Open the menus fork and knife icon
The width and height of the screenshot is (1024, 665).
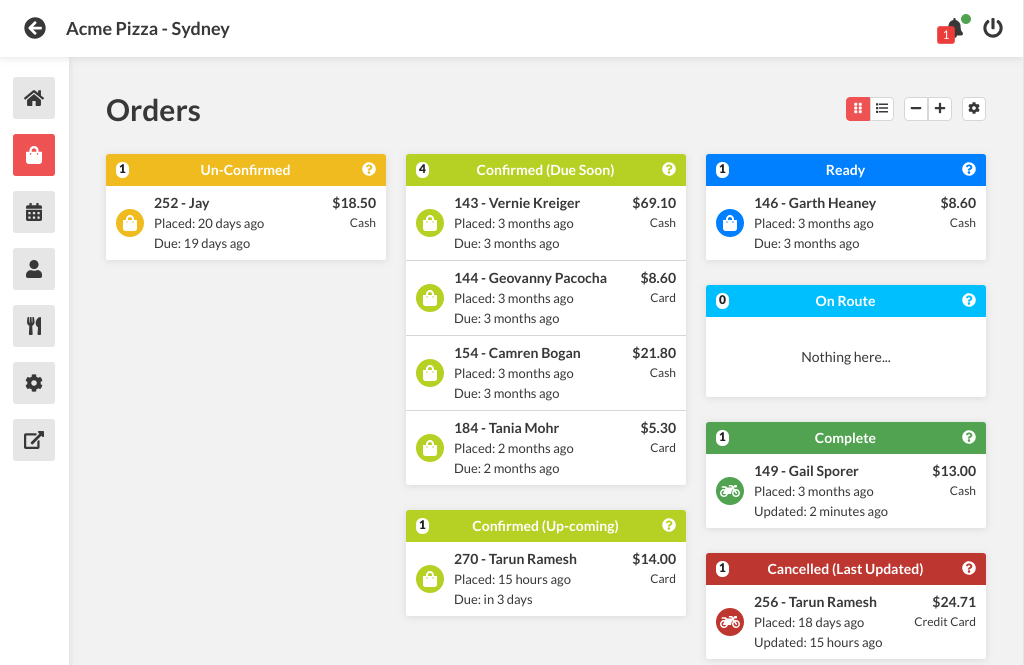click(34, 326)
